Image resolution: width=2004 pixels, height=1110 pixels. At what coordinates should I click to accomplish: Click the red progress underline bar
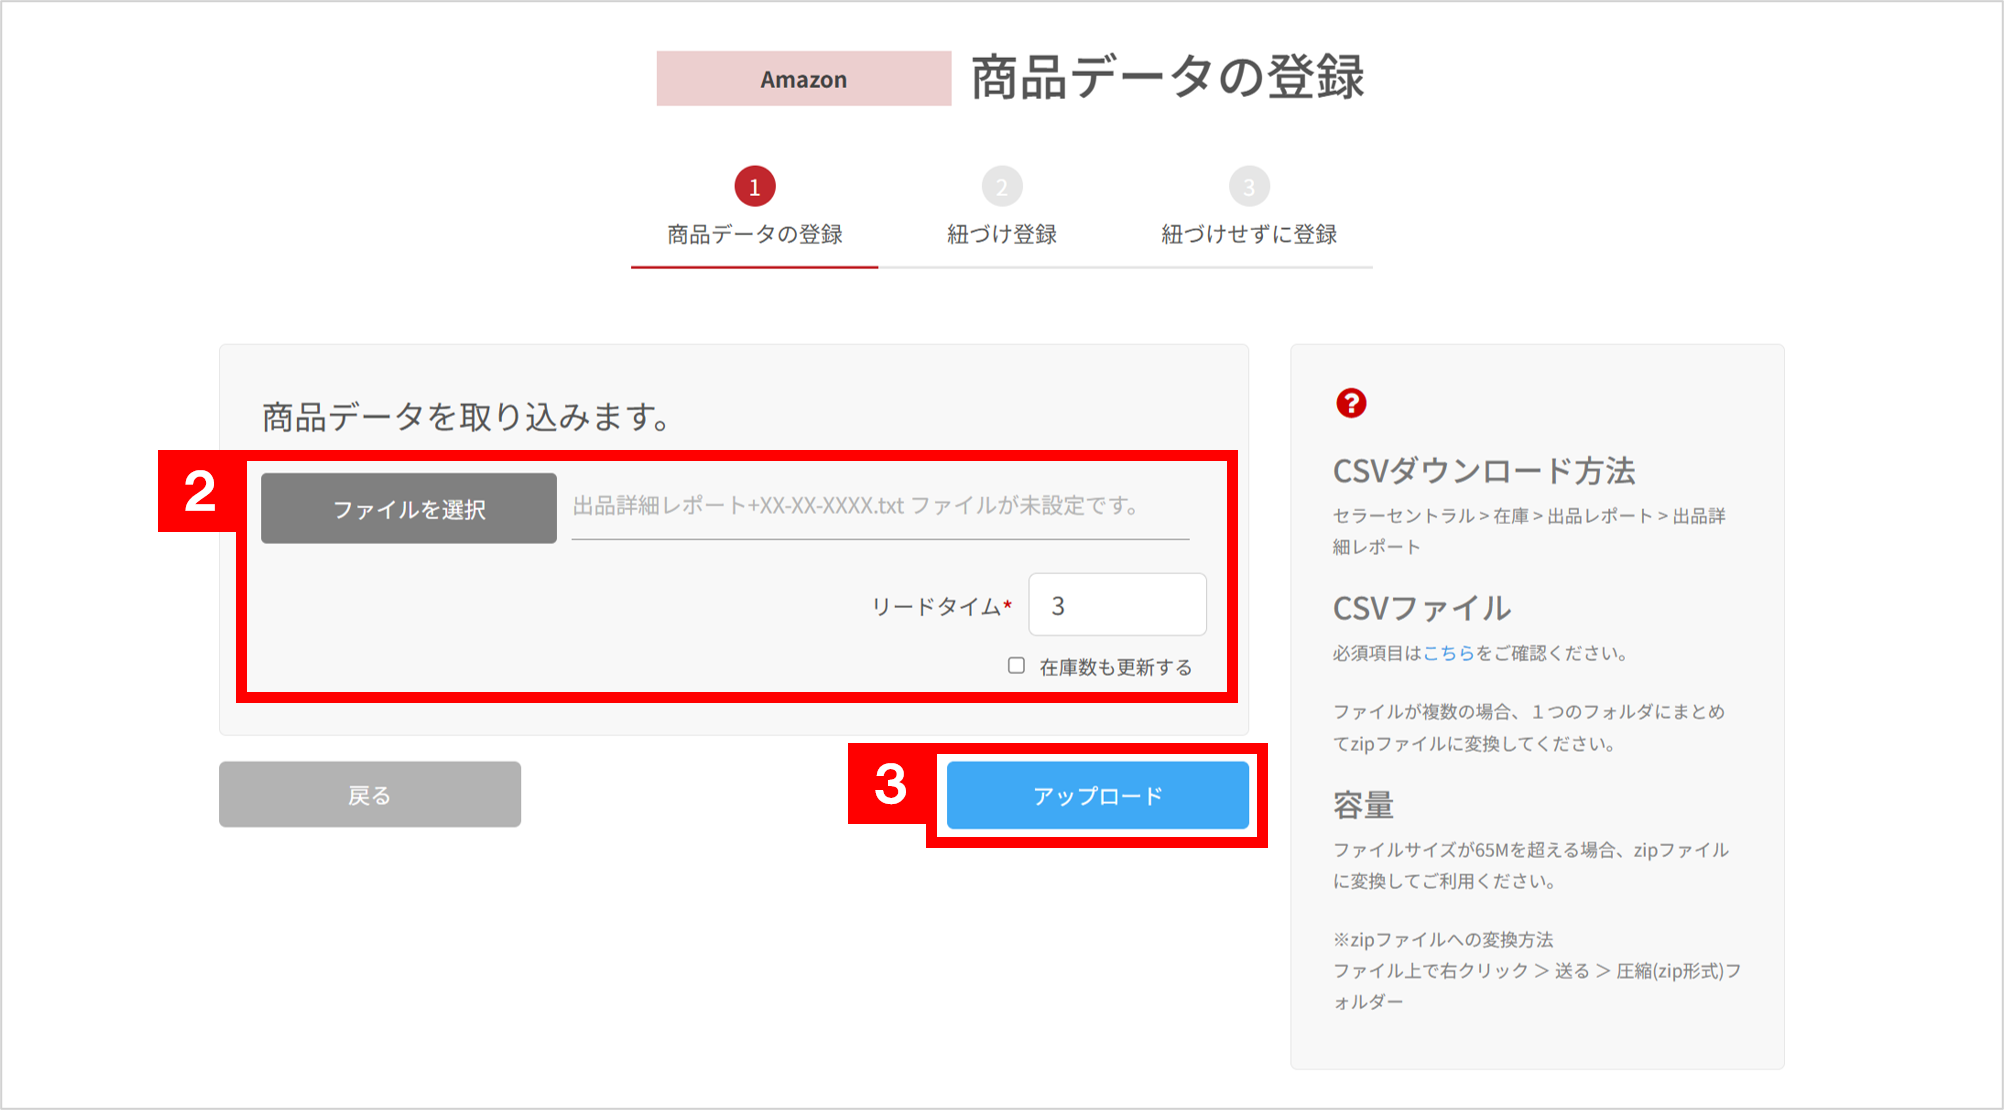coord(754,269)
